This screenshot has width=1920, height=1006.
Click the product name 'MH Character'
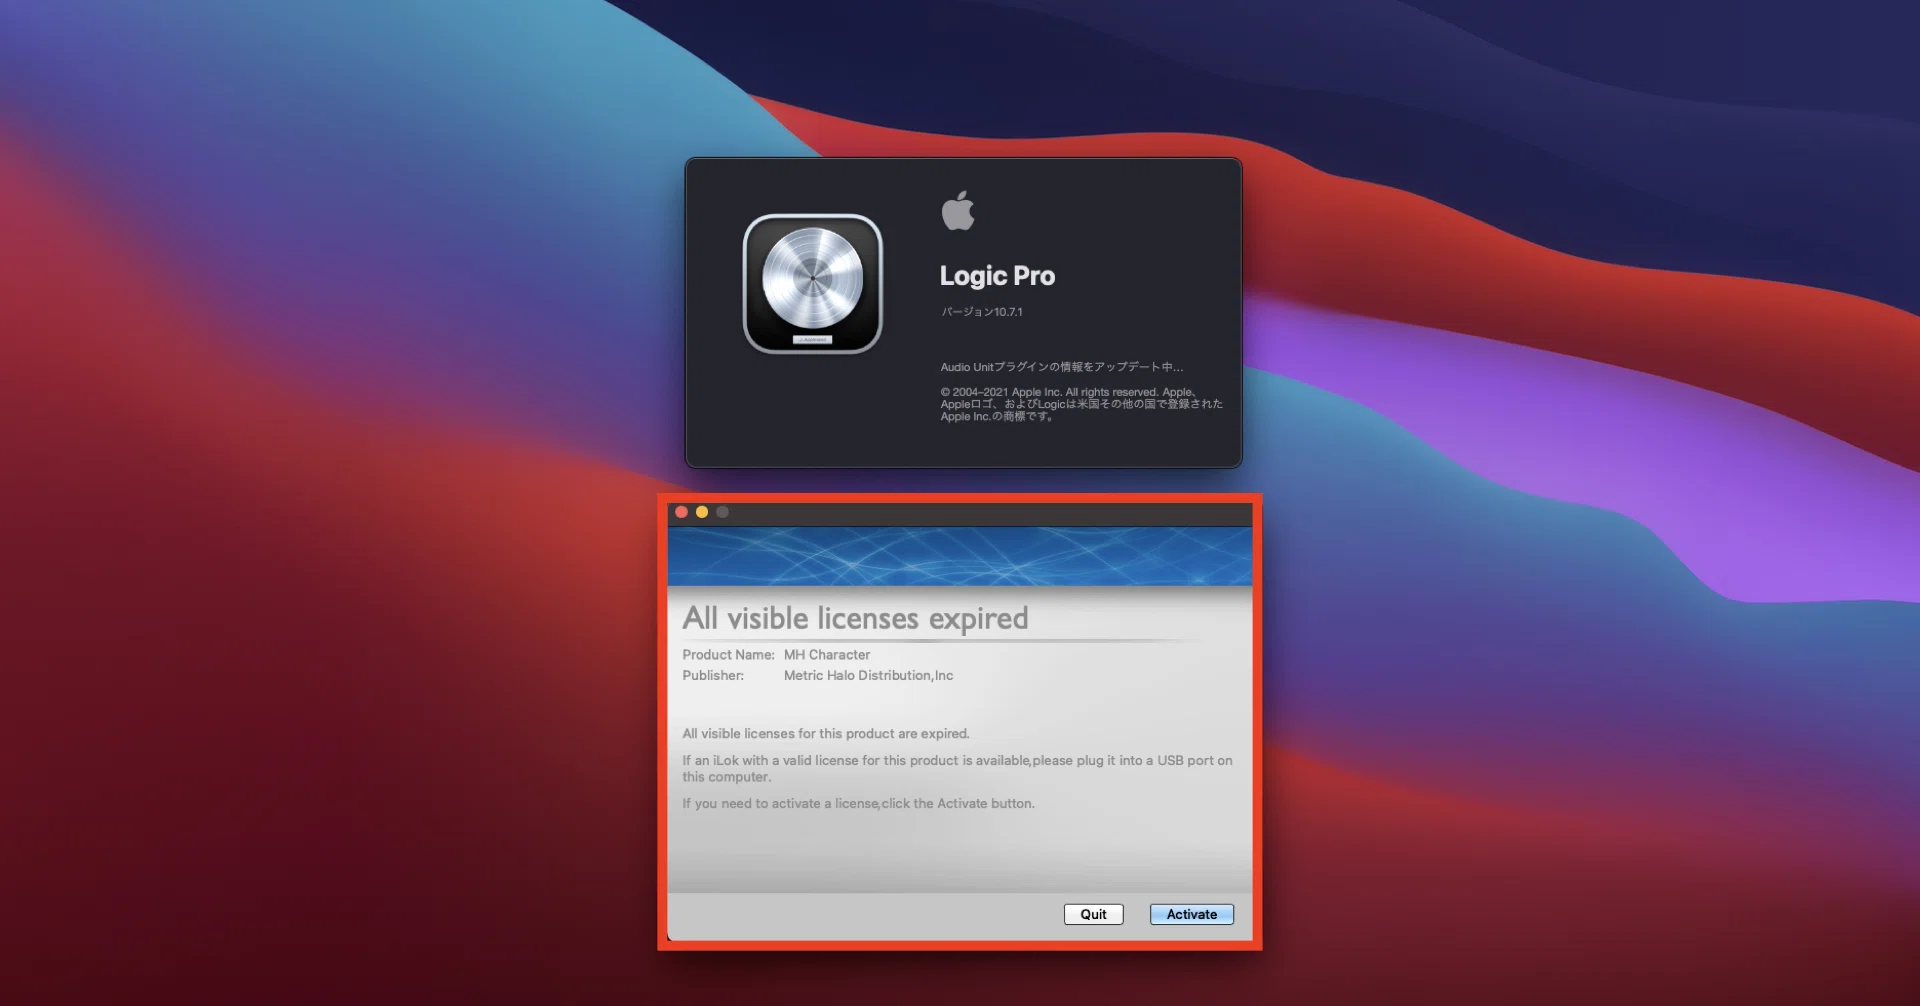coord(827,655)
